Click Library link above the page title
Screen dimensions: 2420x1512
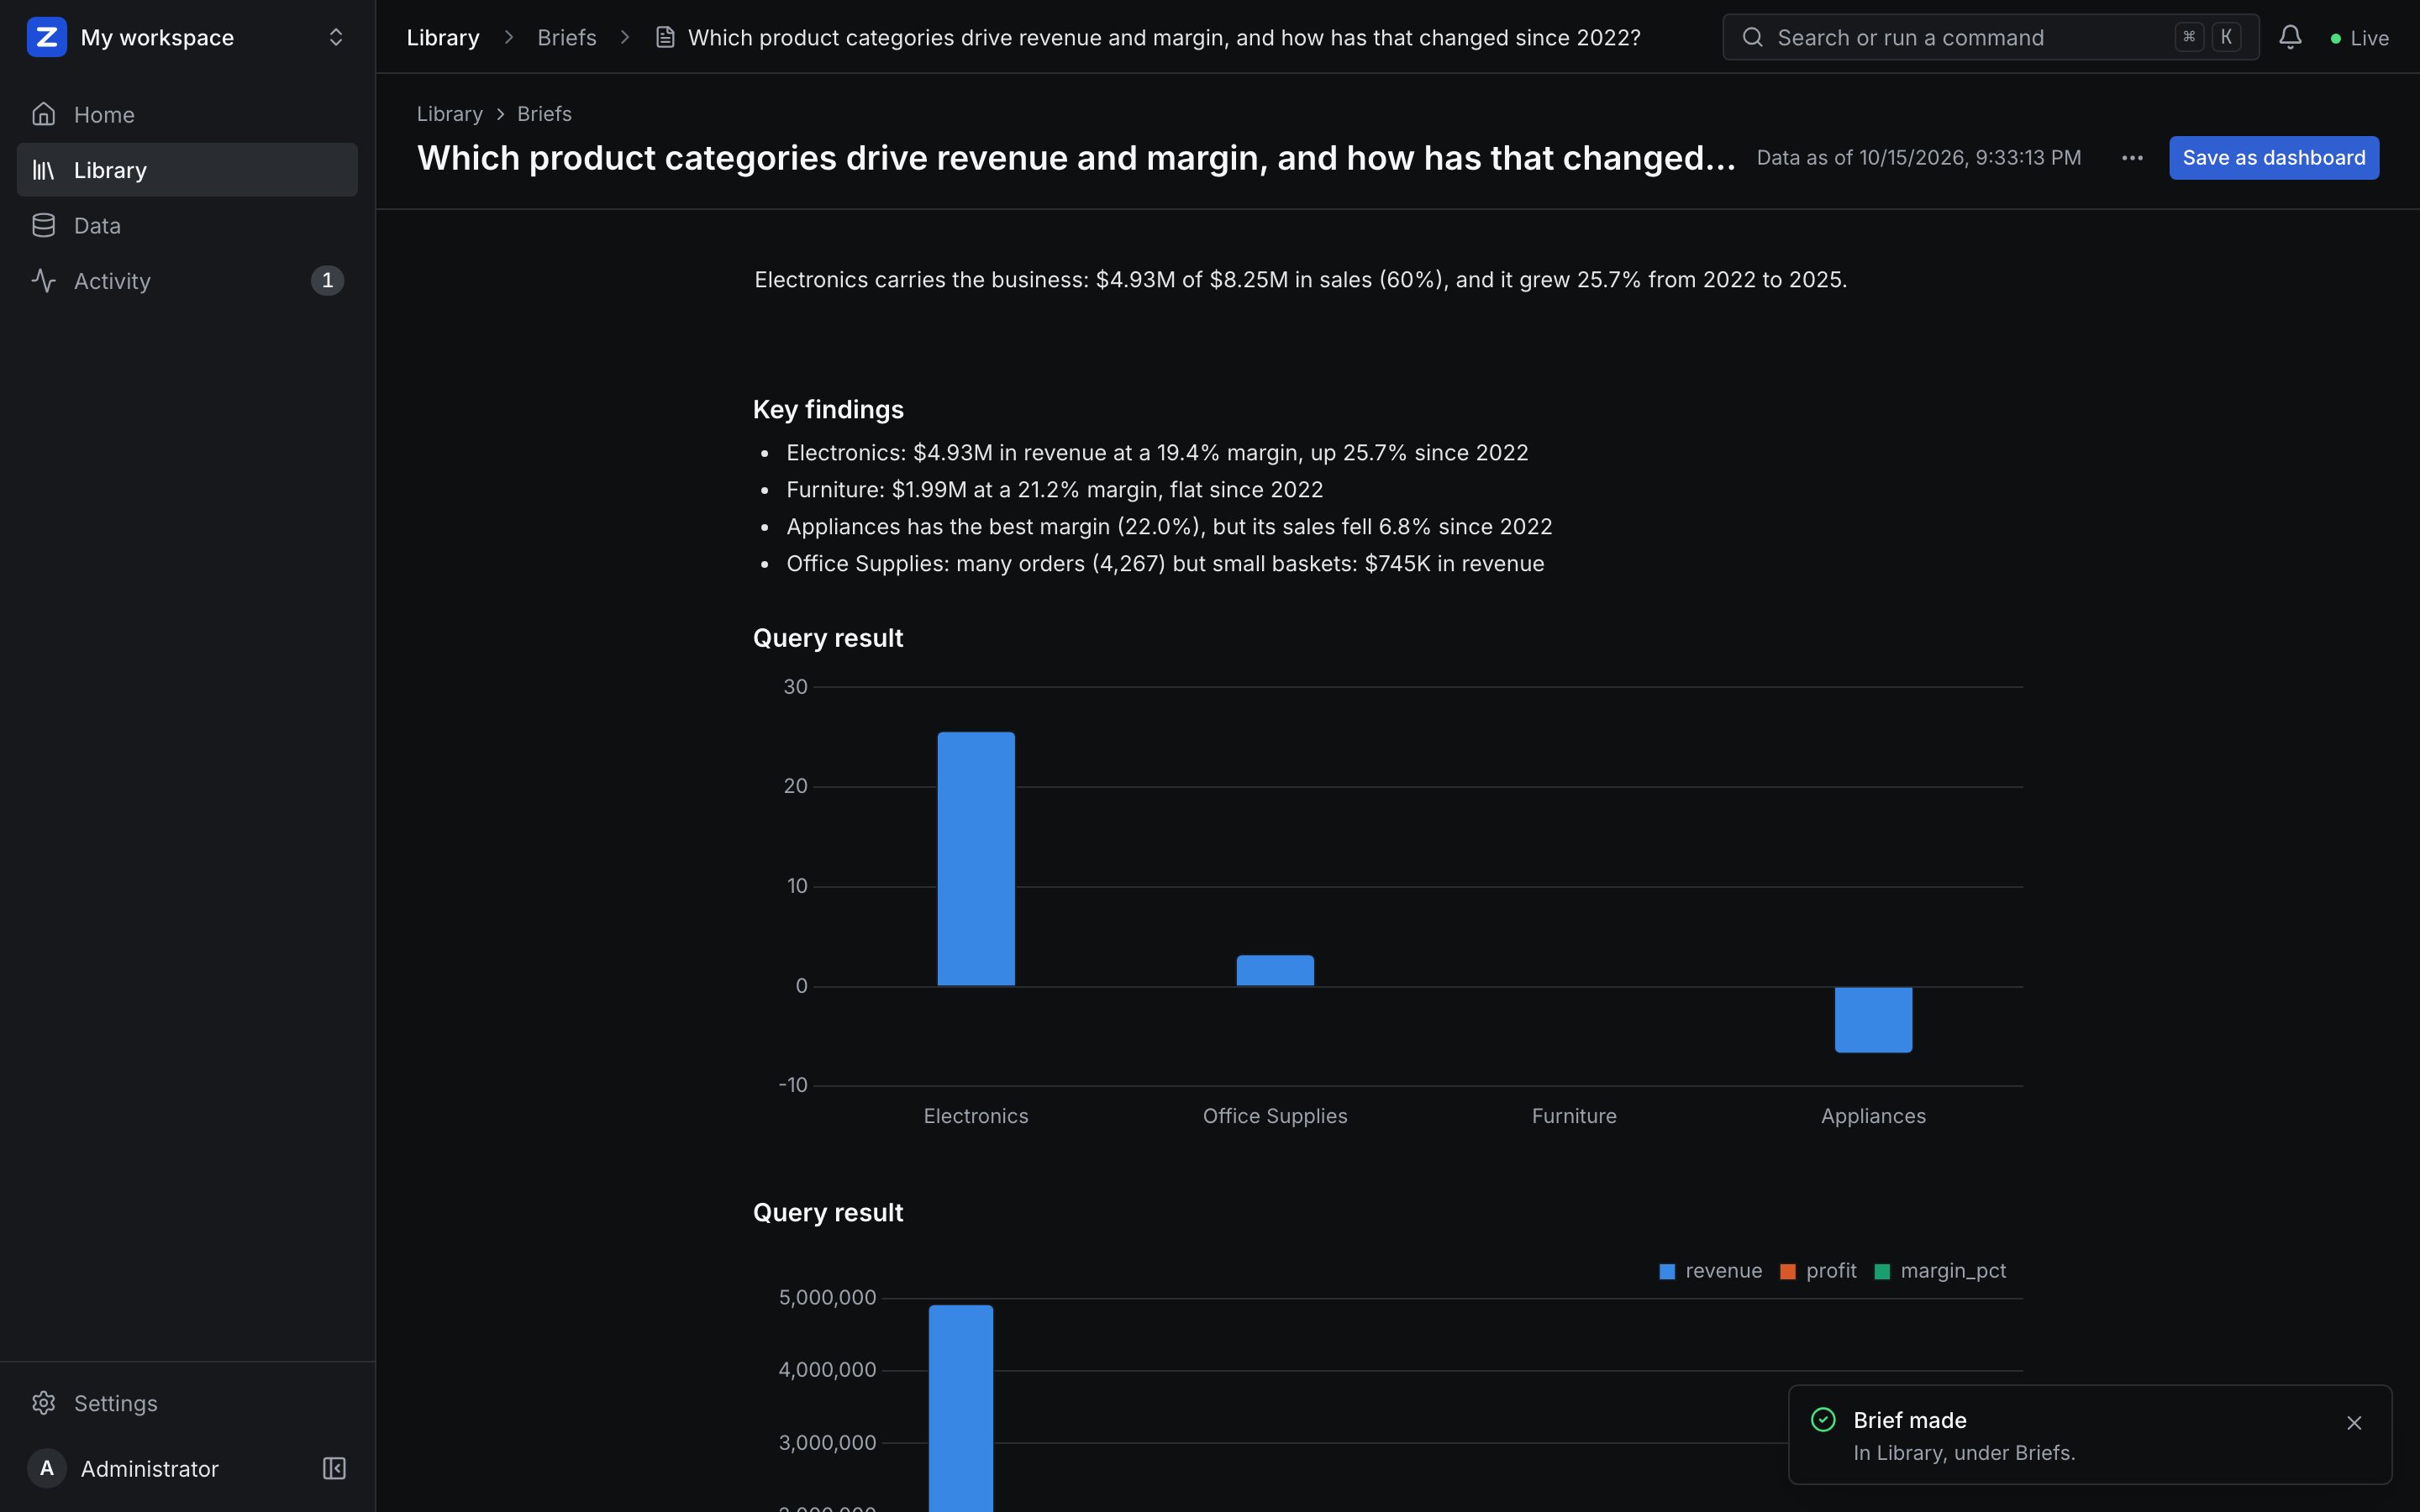click(449, 114)
